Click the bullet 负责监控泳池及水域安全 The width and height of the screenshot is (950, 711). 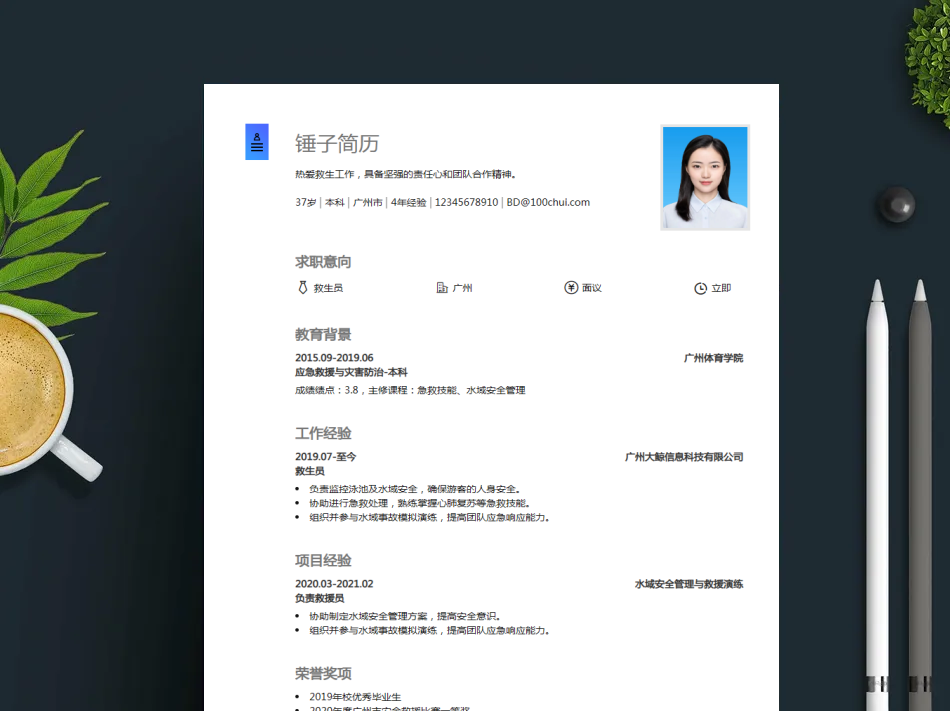(x=415, y=489)
